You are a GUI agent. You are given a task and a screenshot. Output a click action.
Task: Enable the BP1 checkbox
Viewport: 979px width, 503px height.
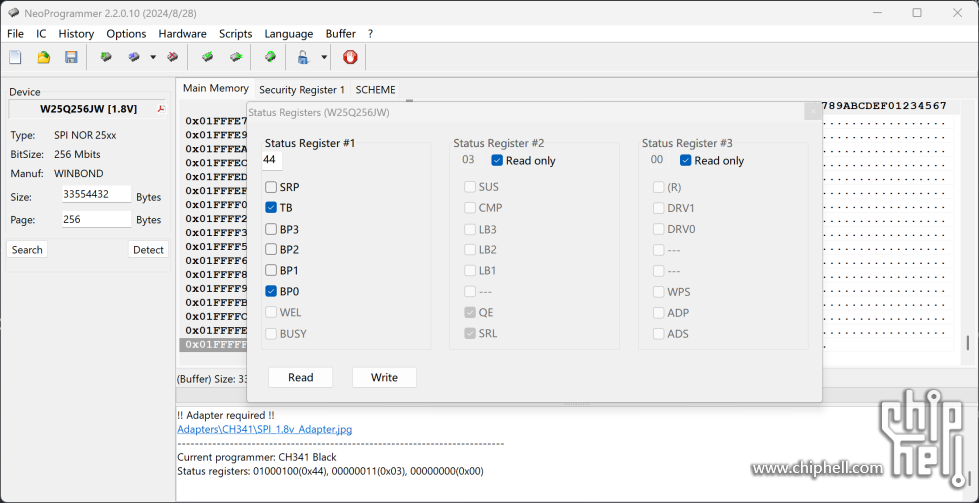pyautogui.click(x=271, y=270)
